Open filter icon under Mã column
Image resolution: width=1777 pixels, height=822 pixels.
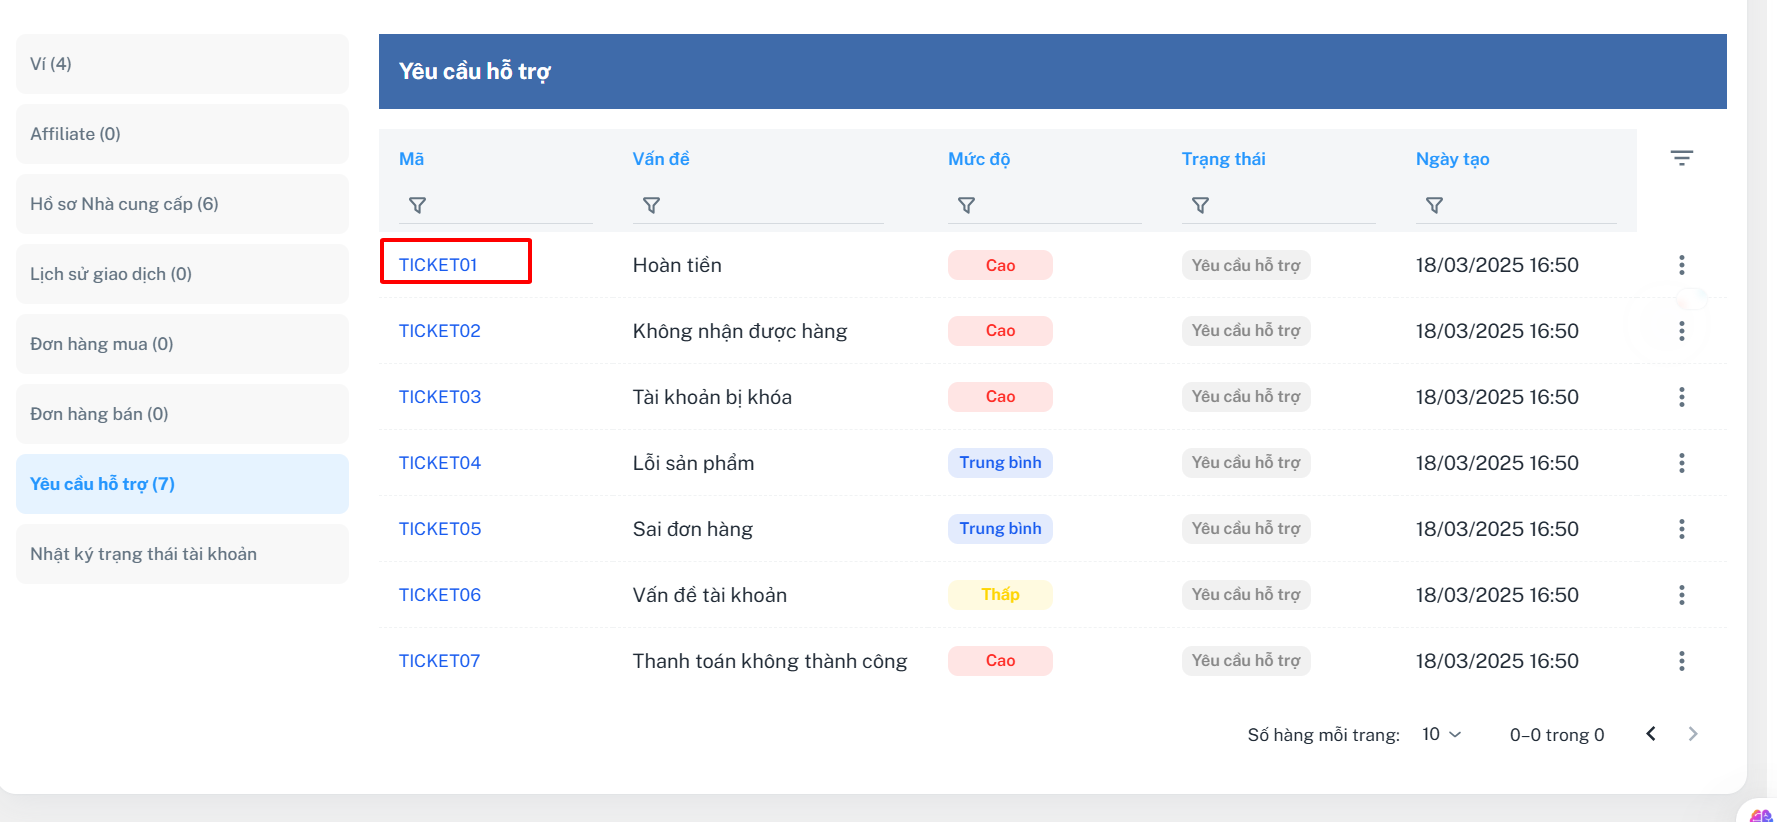pos(418,205)
